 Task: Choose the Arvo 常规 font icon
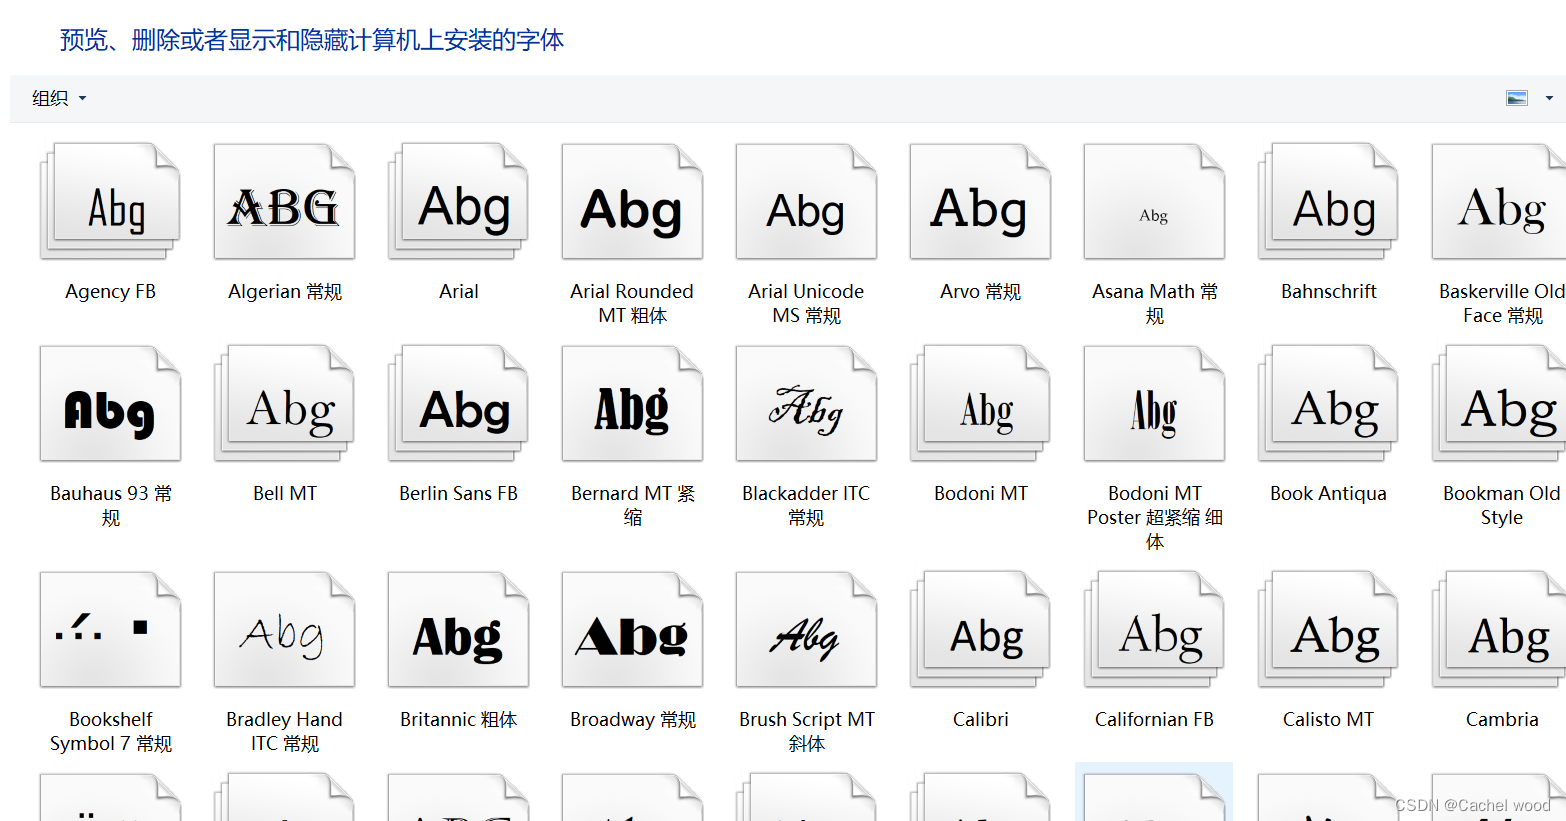[x=980, y=201]
